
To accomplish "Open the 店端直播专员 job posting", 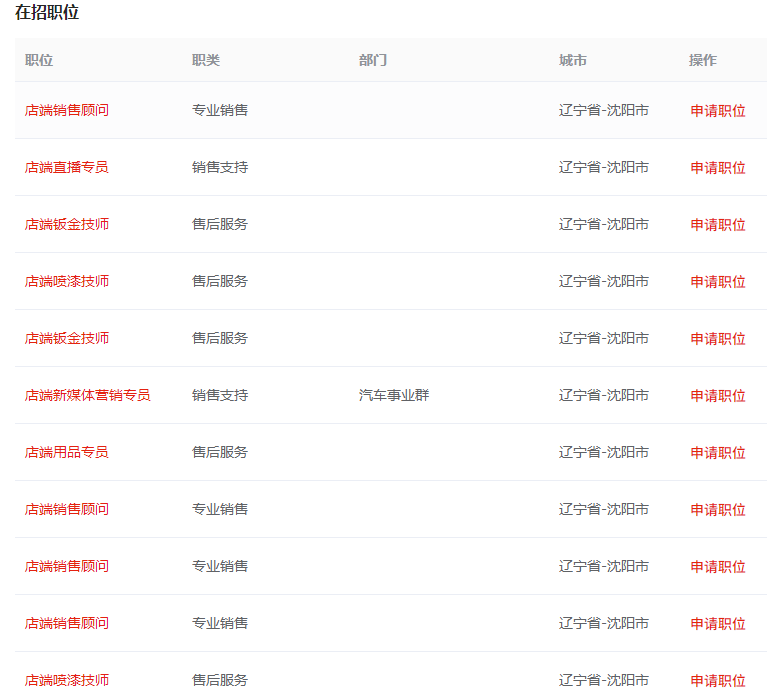I will (x=67, y=167).
